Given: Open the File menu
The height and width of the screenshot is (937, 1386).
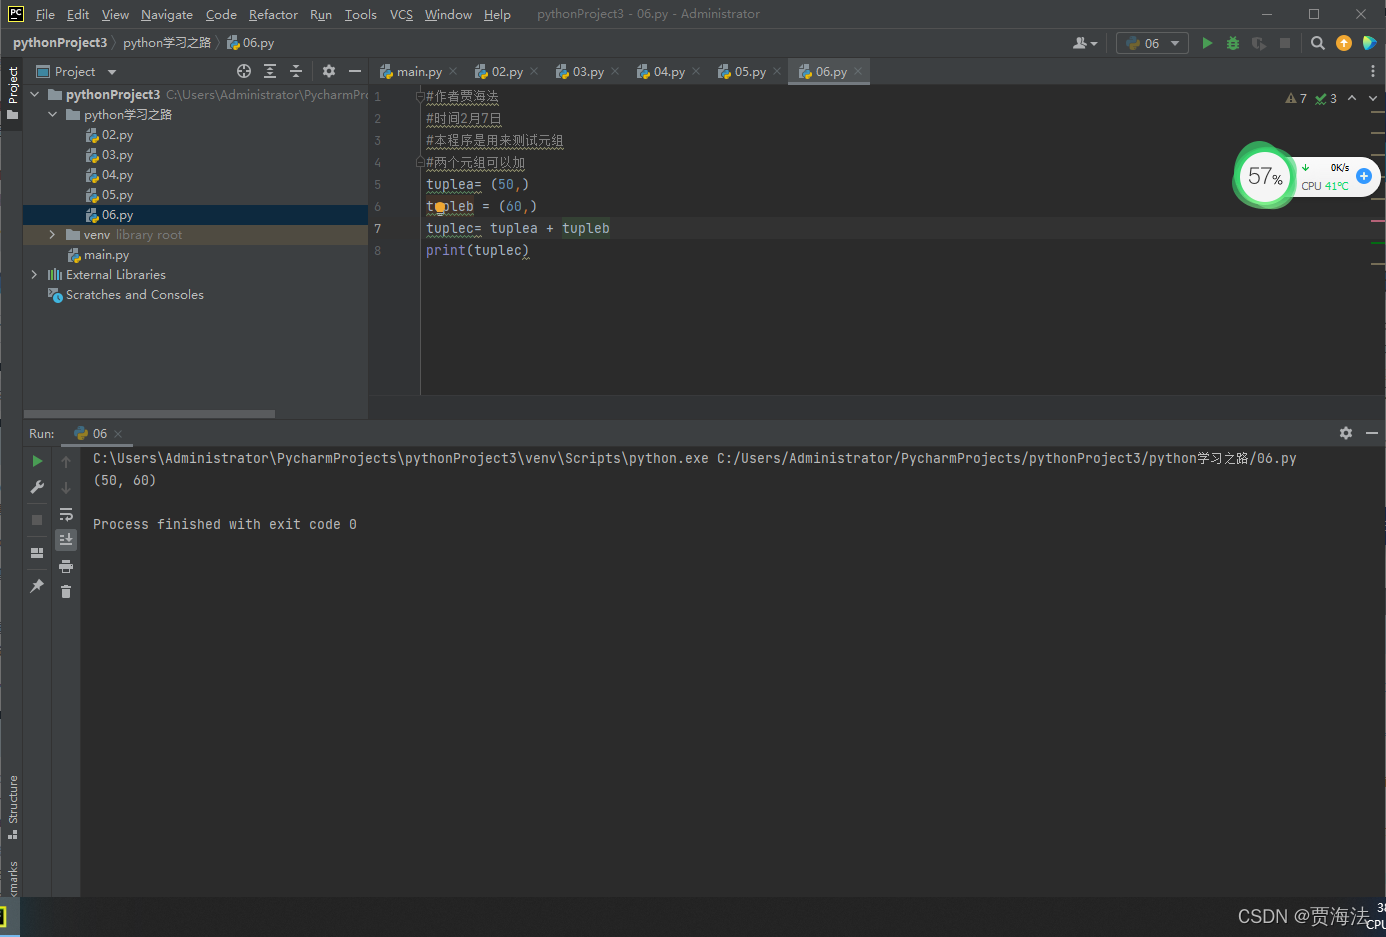Looking at the screenshot, I should (x=45, y=14).
